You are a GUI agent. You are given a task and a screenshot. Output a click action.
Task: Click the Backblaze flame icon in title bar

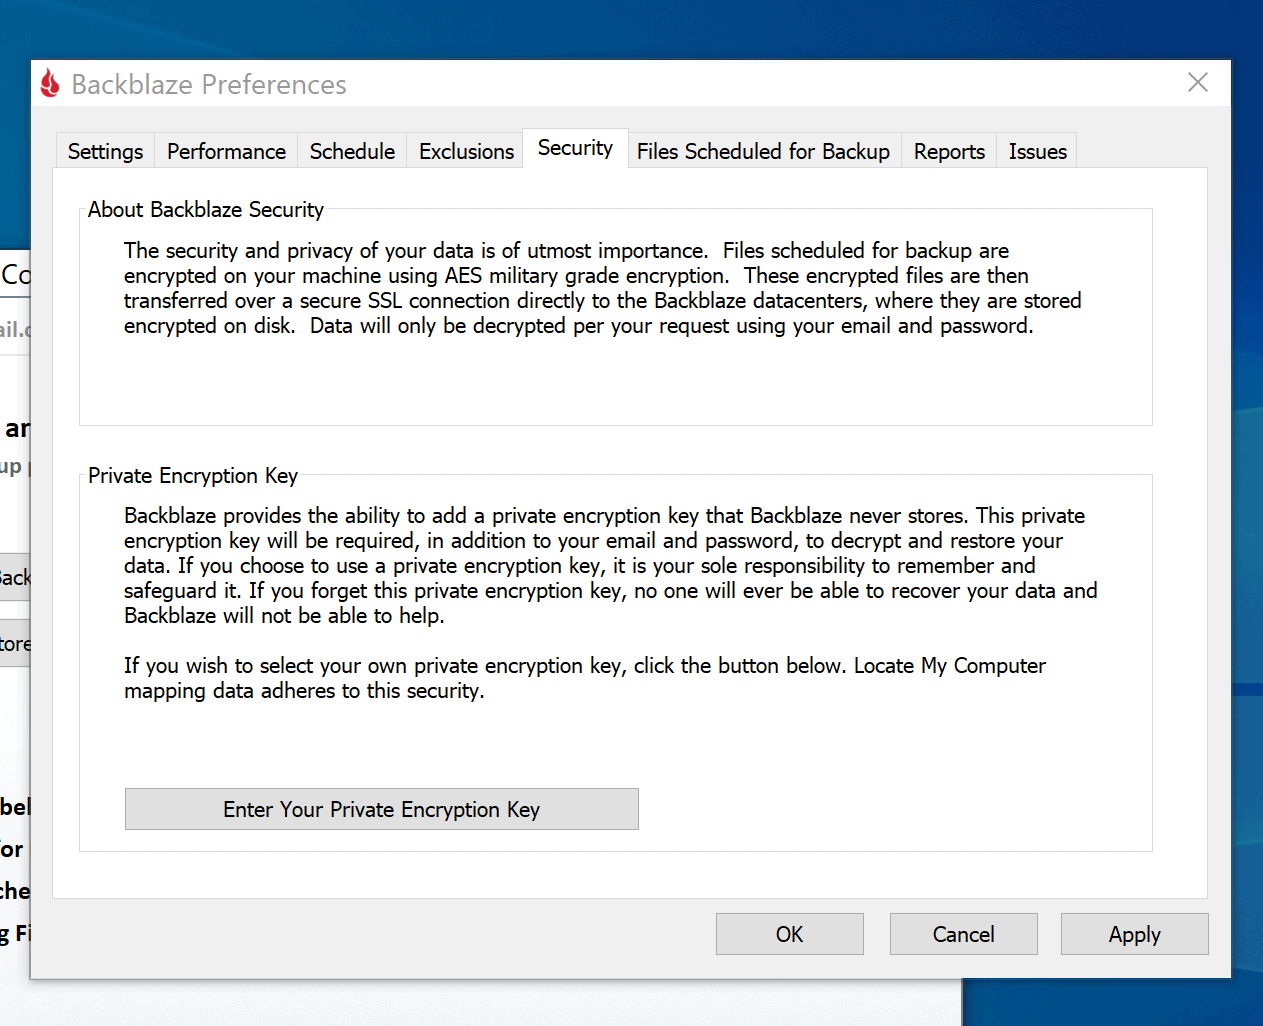pyautogui.click(x=50, y=84)
